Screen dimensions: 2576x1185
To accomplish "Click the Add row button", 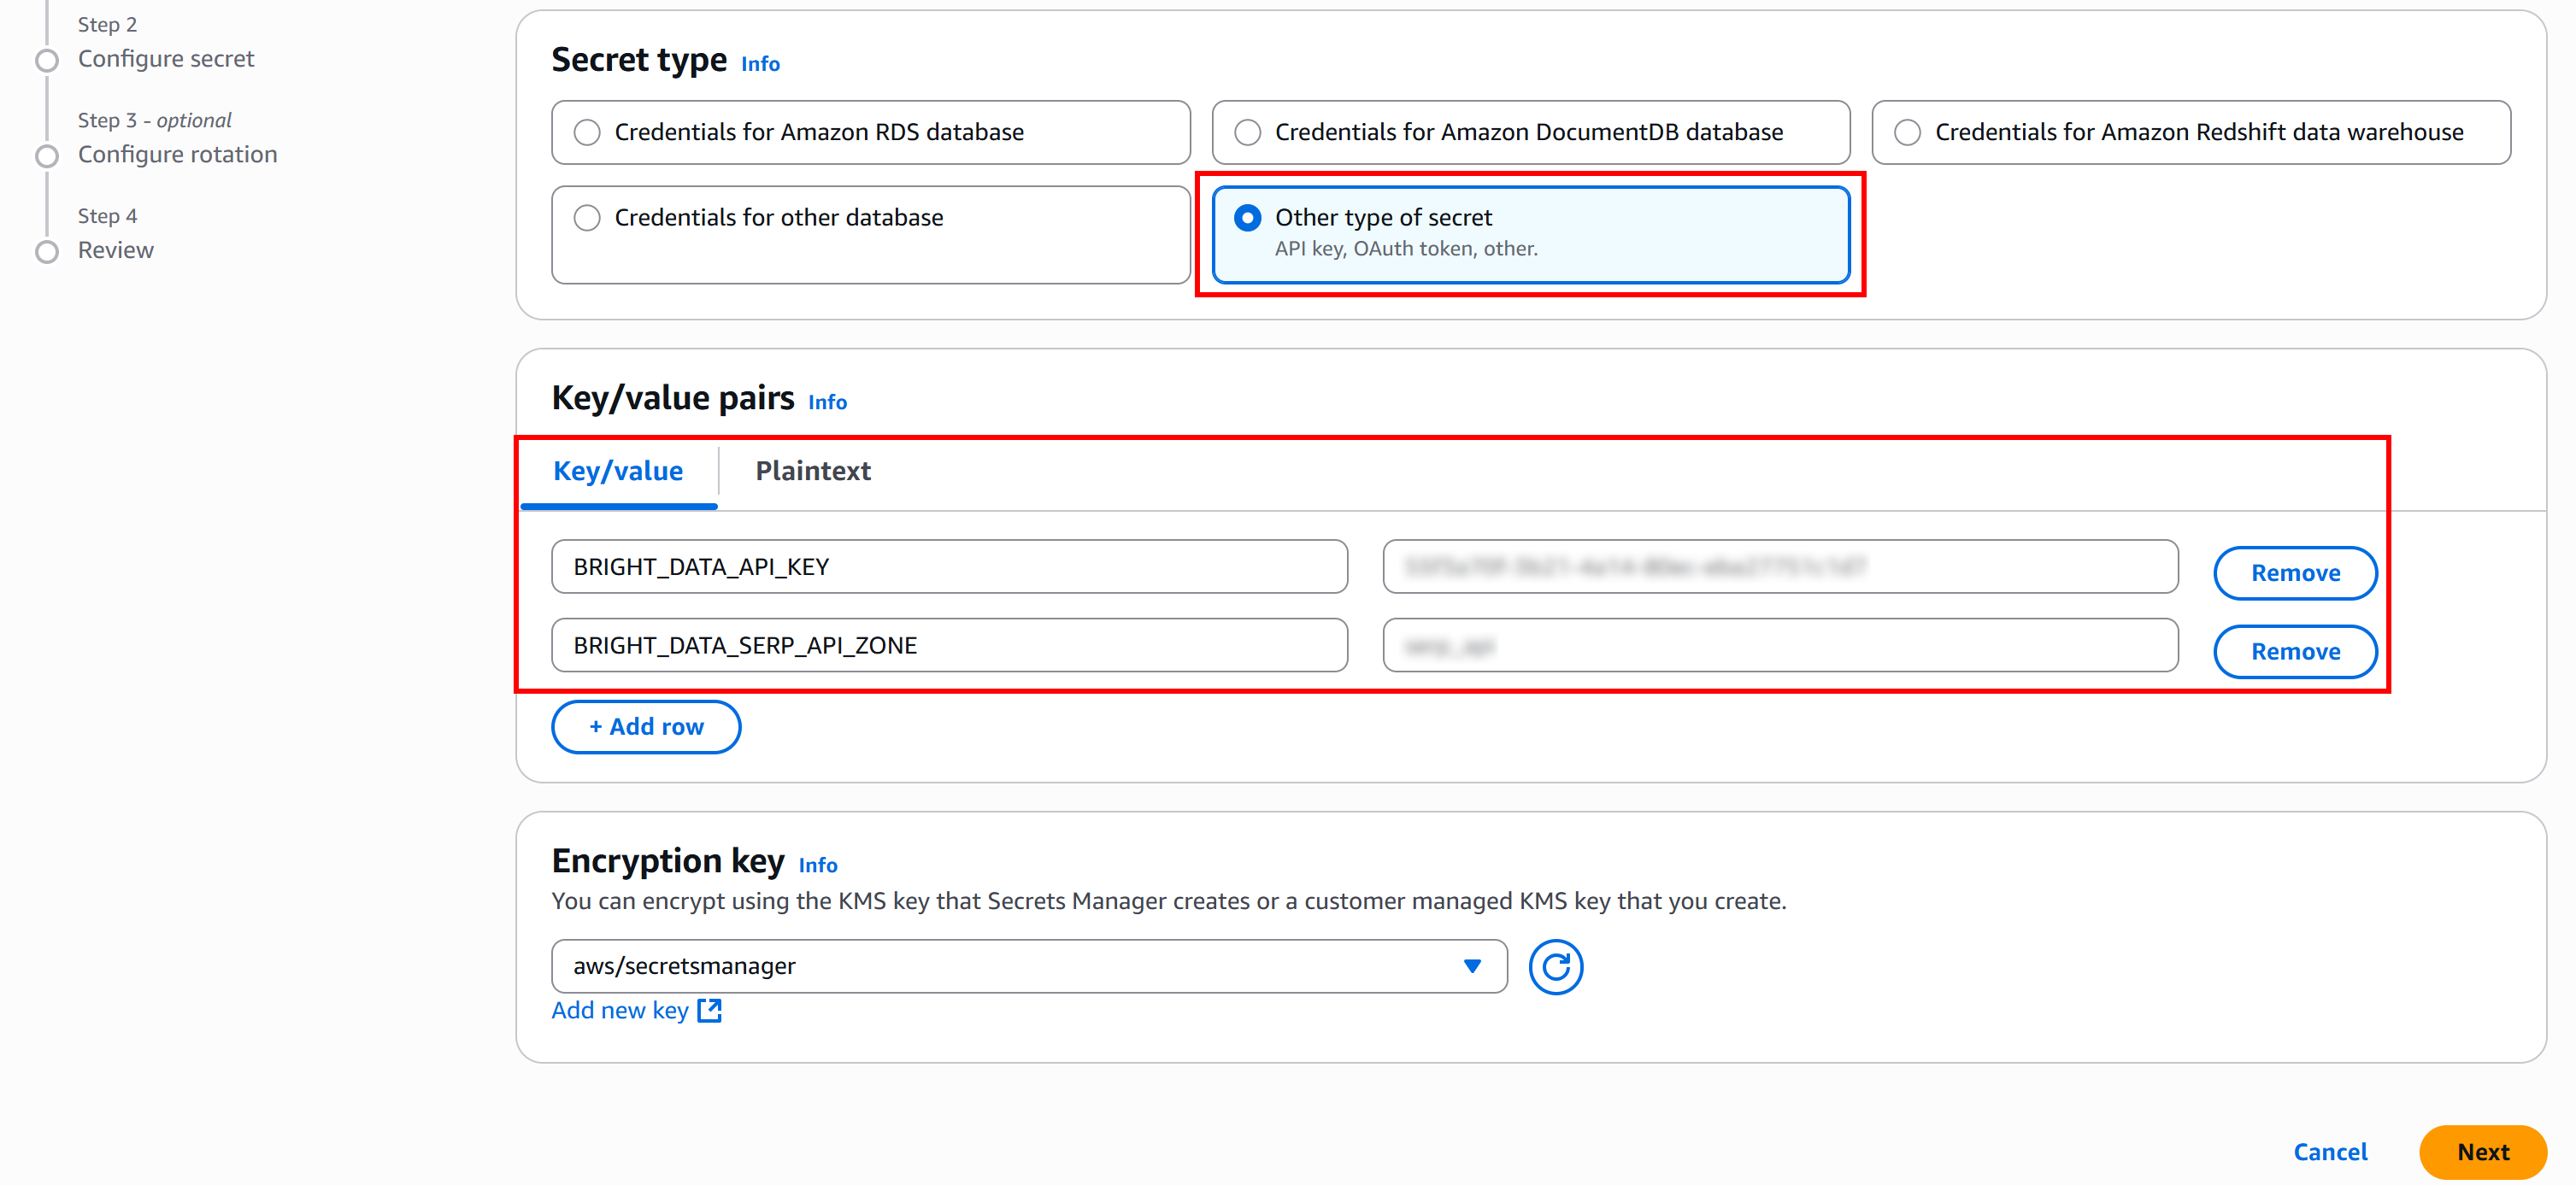I will pos(646,726).
